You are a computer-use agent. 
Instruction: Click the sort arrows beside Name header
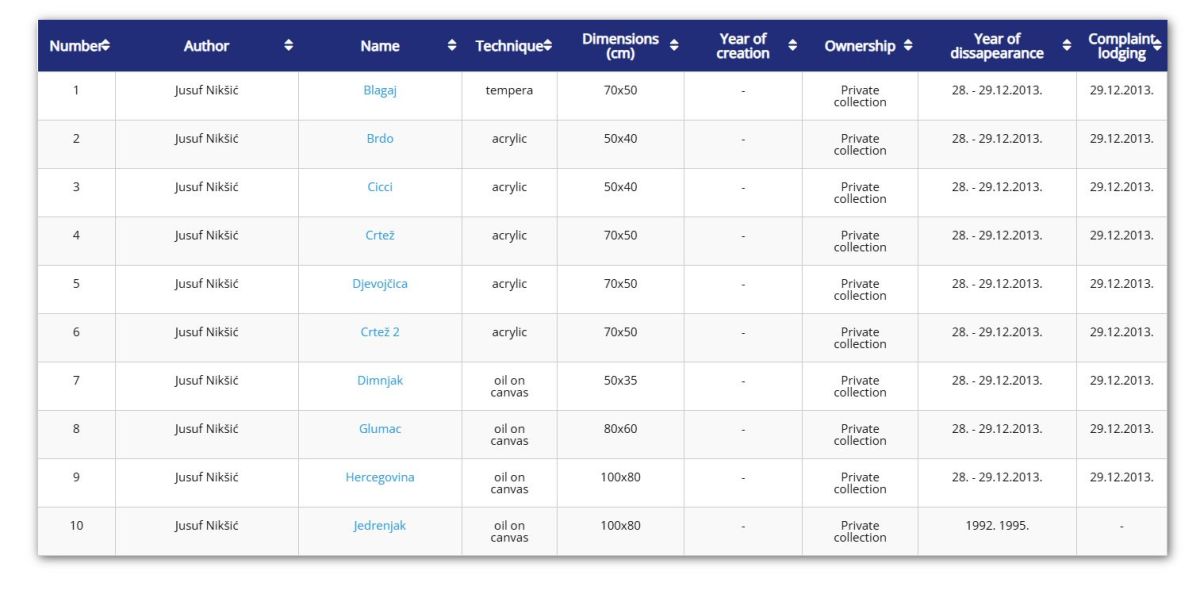pyautogui.click(x=452, y=46)
